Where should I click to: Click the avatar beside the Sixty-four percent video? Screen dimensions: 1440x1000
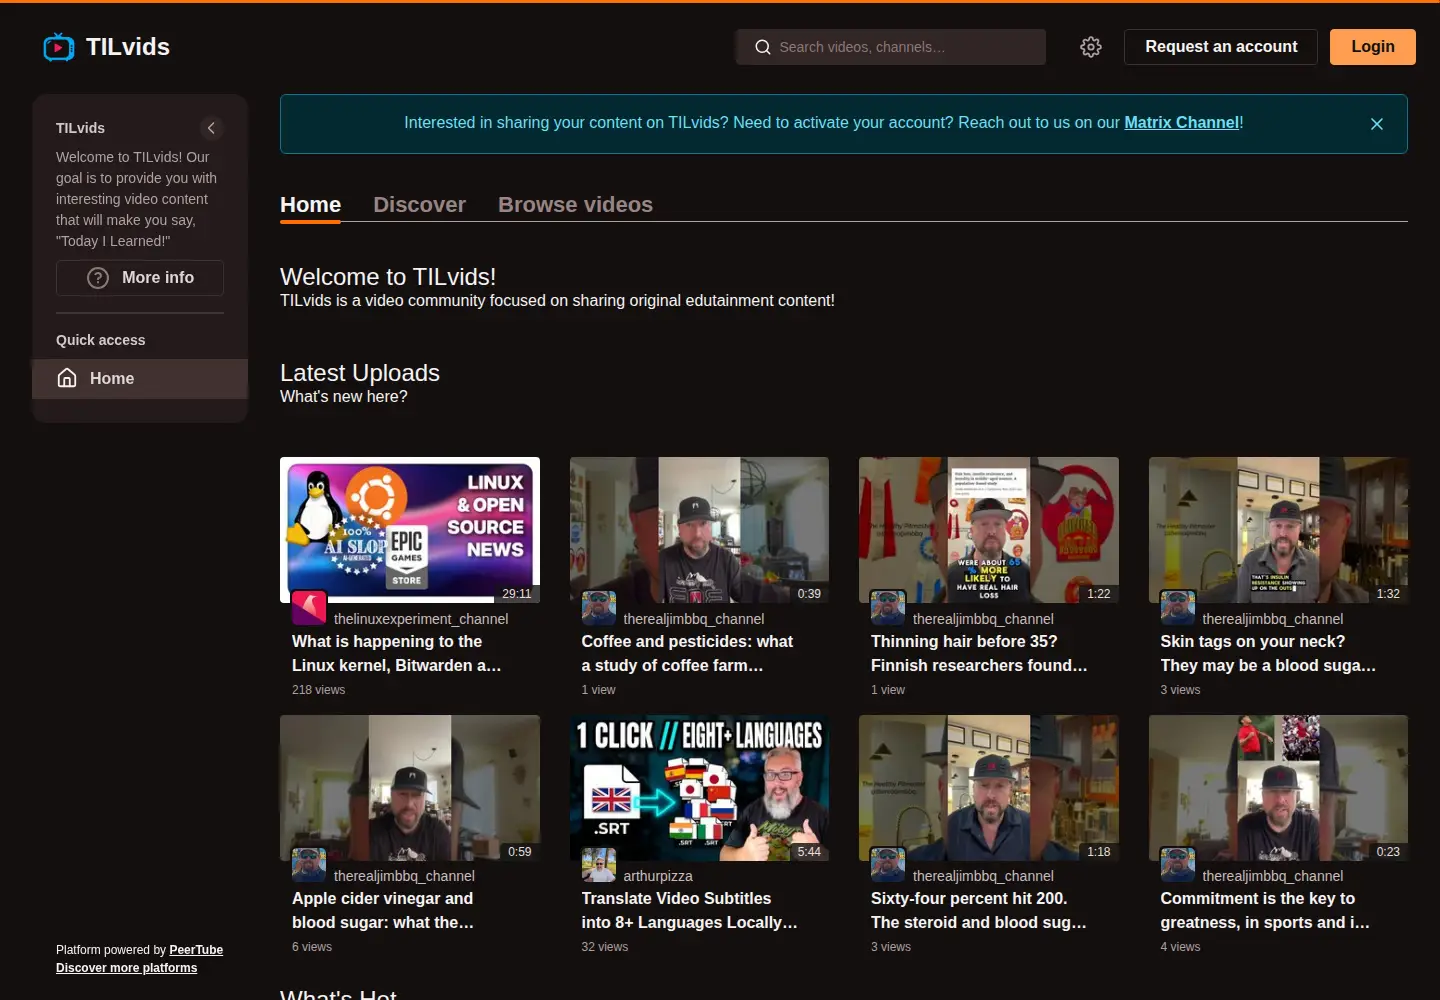click(x=888, y=865)
